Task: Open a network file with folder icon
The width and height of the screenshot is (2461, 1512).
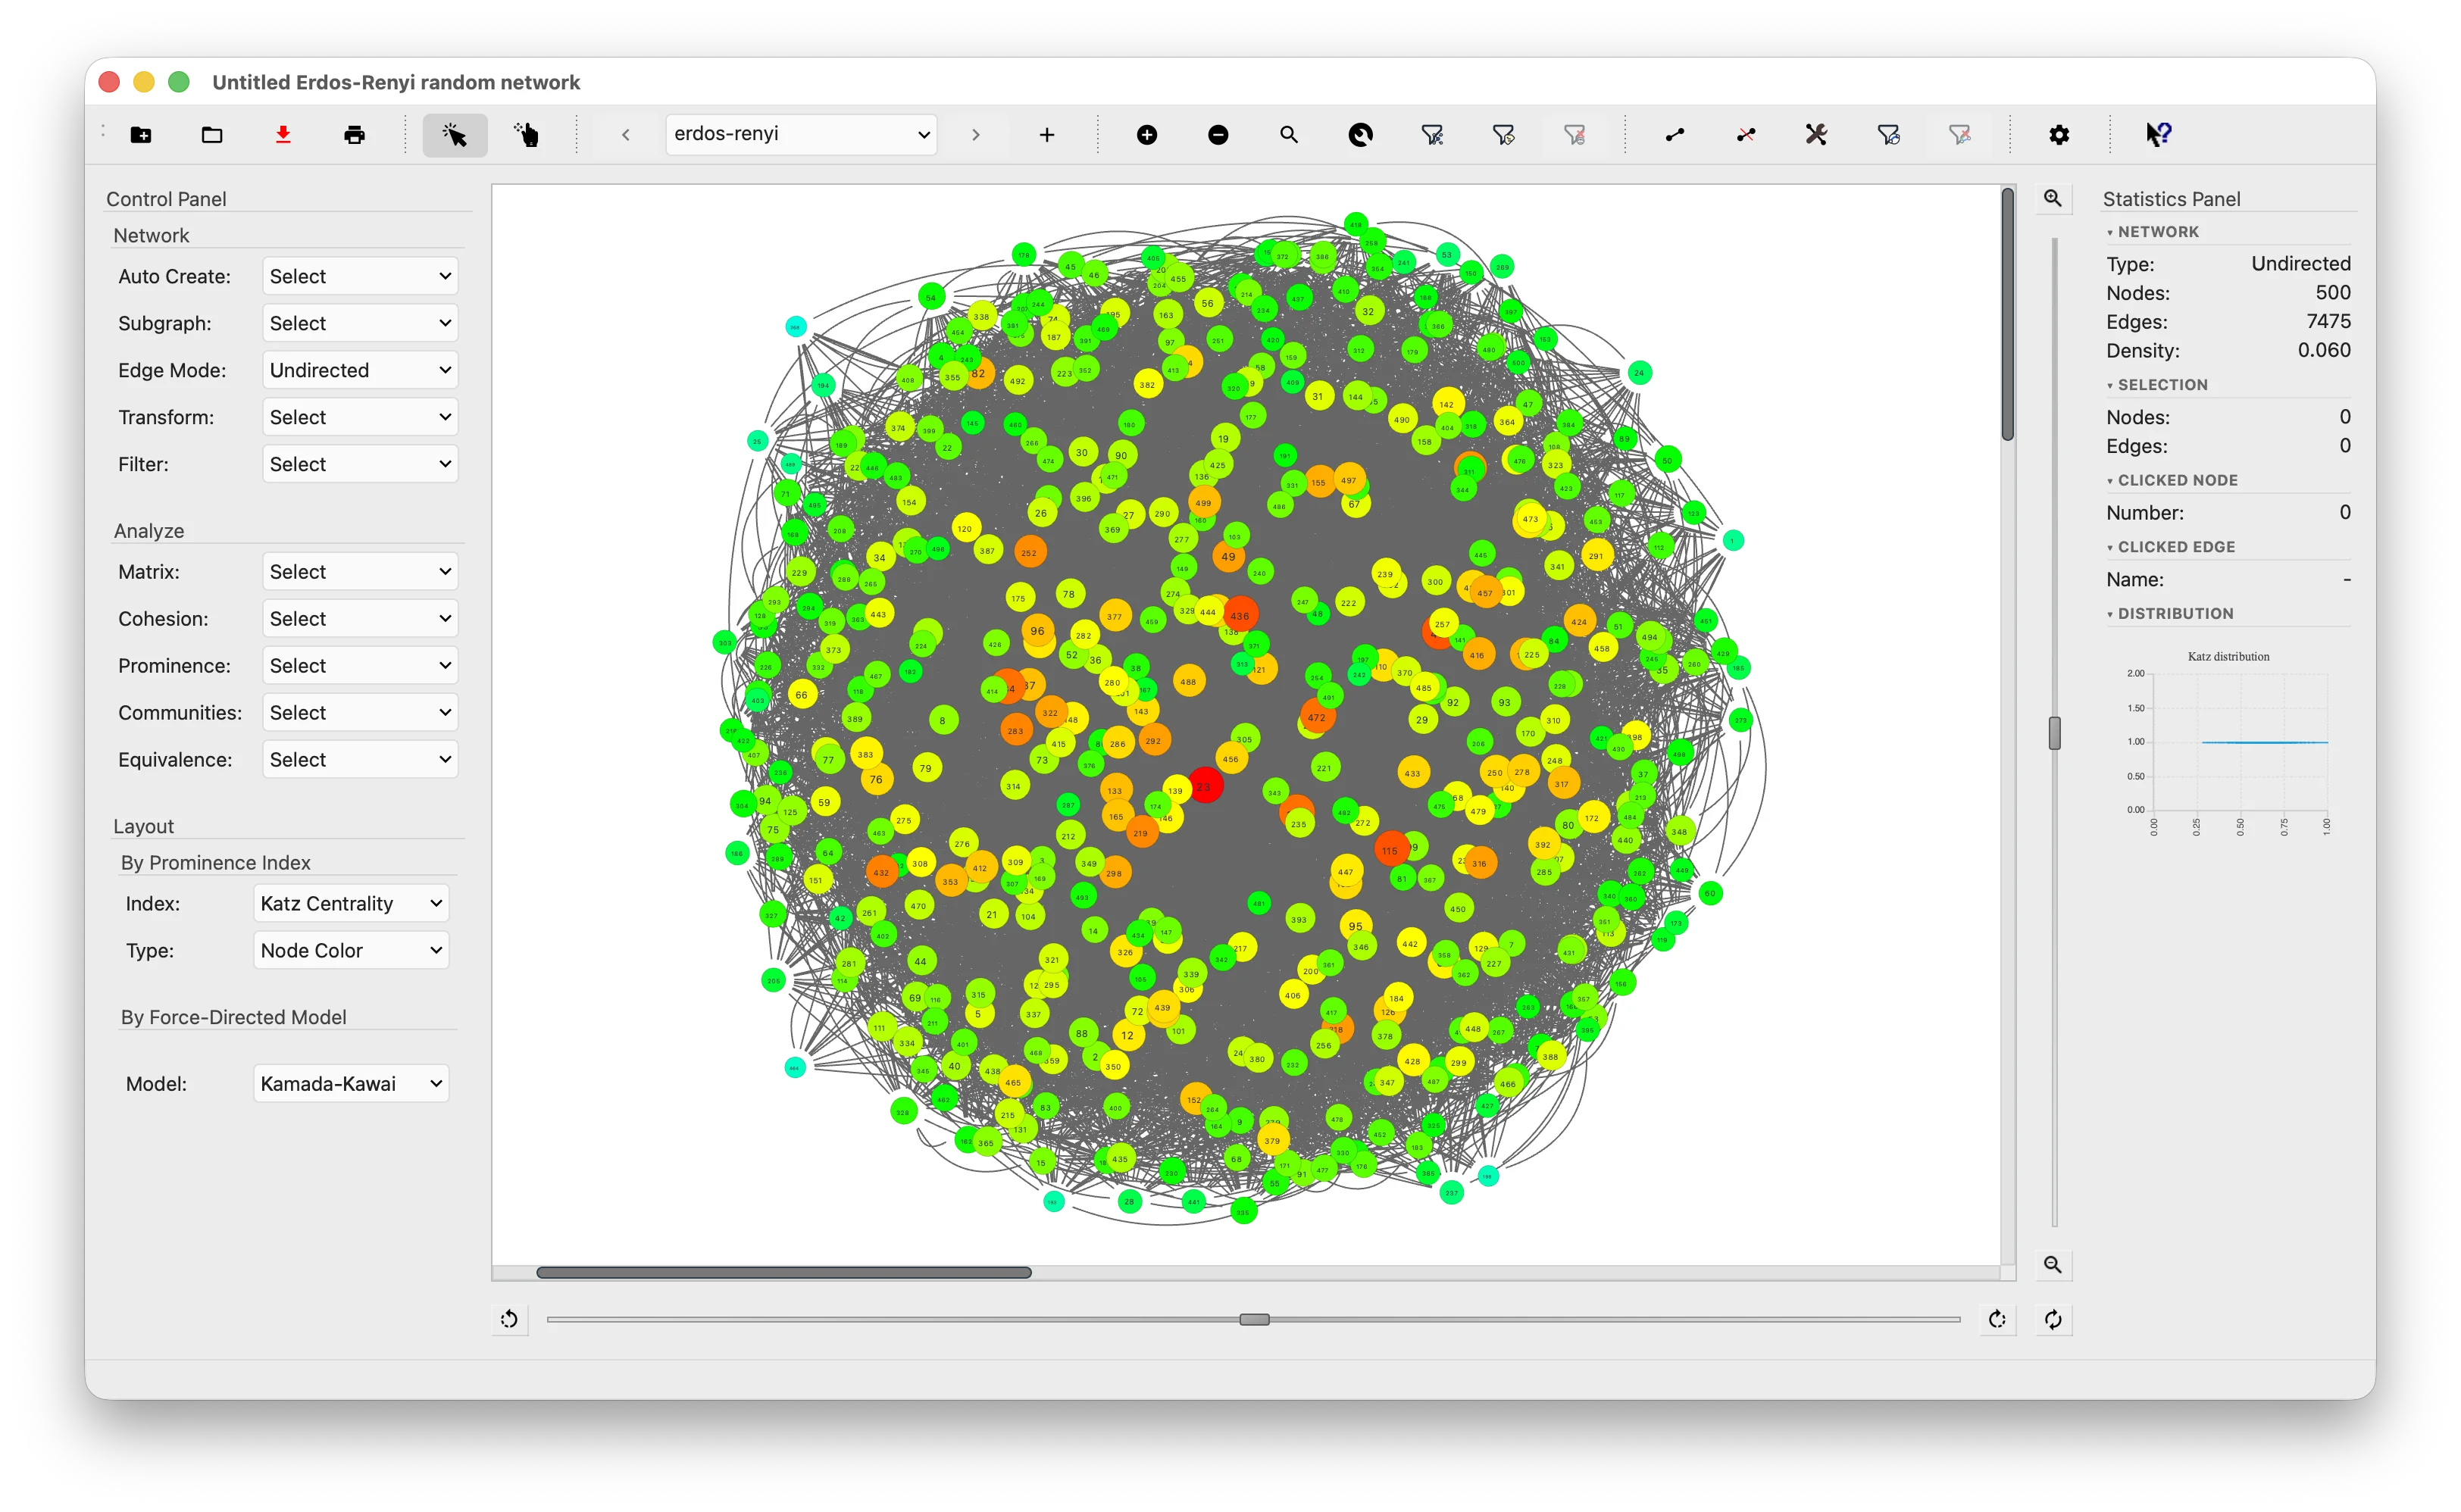Action: [212, 135]
